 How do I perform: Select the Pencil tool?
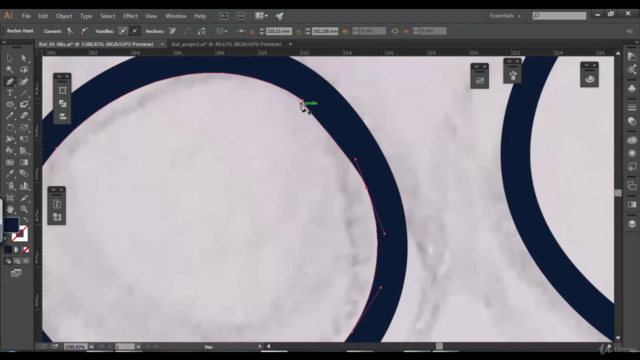(9, 116)
